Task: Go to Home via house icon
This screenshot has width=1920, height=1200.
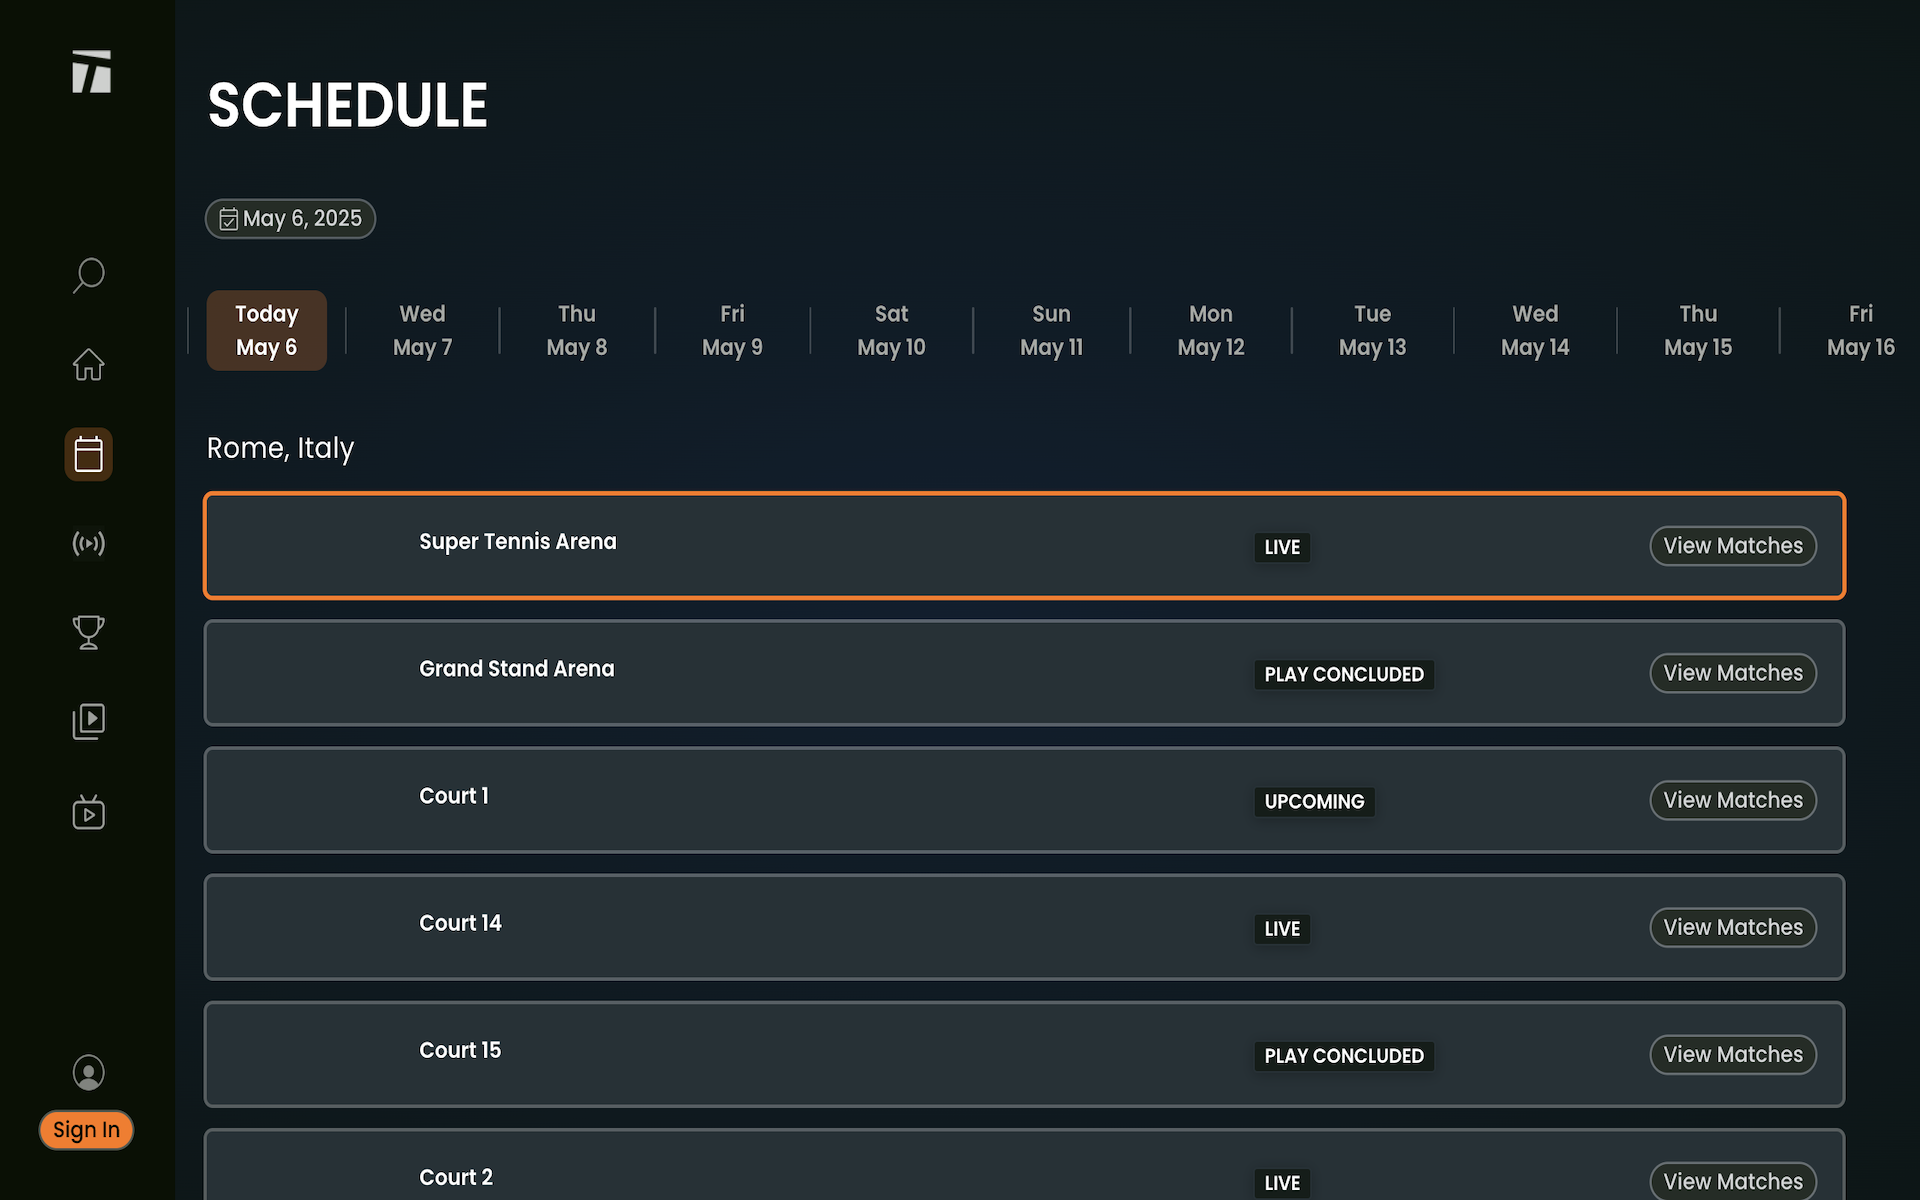Action: tap(88, 364)
